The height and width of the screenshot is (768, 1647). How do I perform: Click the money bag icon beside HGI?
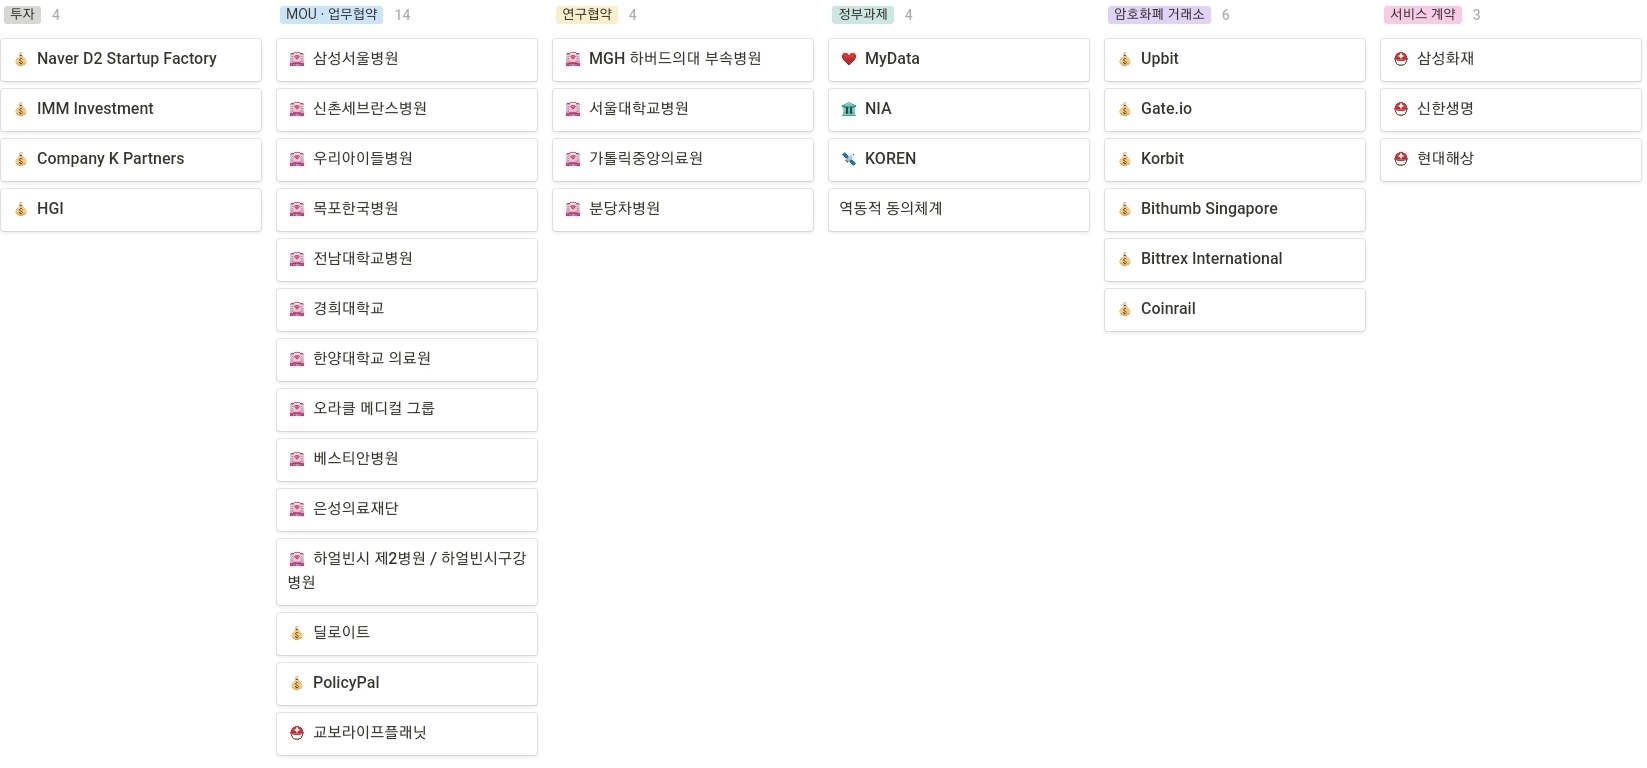(21, 209)
